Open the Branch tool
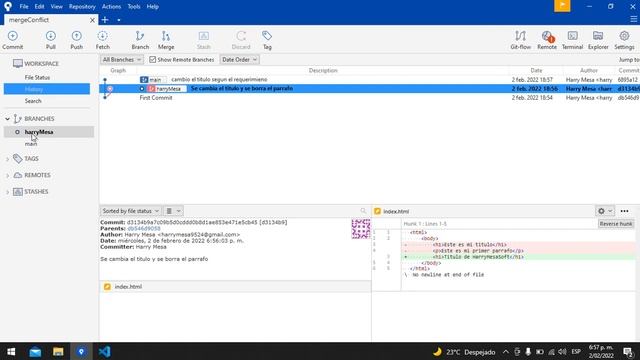The width and height of the screenshot is (640, 360). click(x=140, y=40)
